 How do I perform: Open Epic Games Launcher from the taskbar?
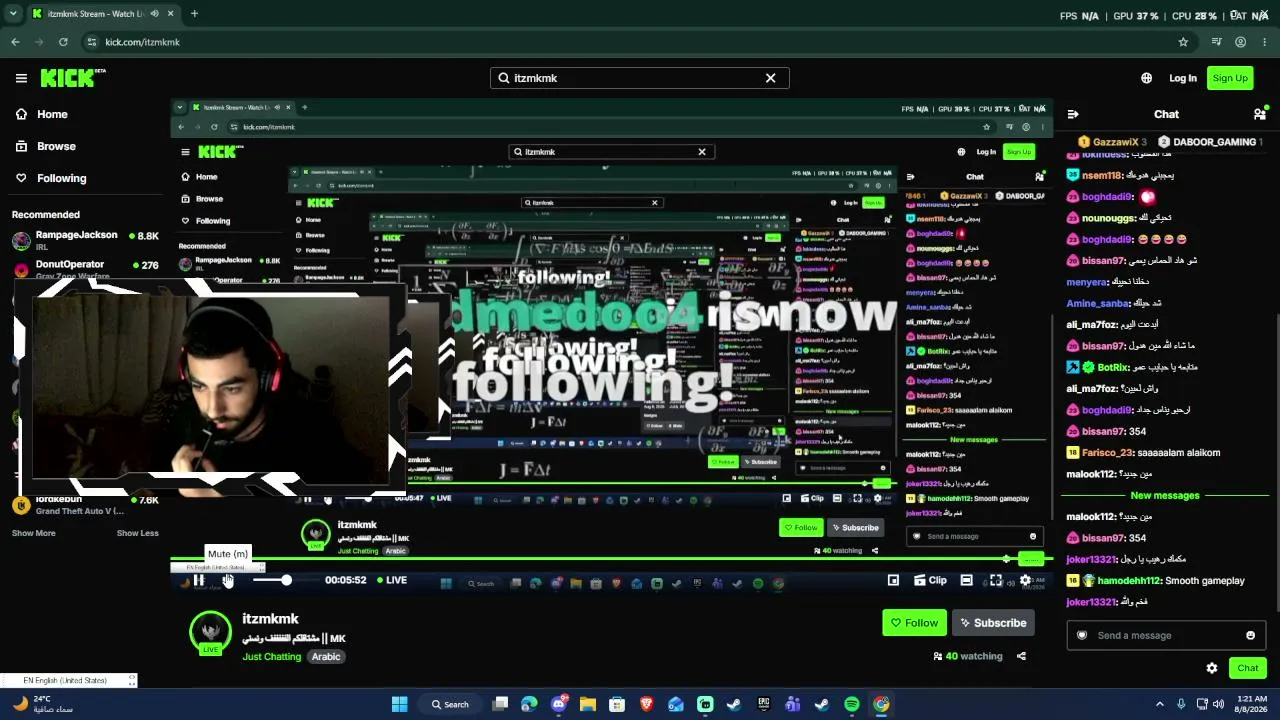coord(764,704)
